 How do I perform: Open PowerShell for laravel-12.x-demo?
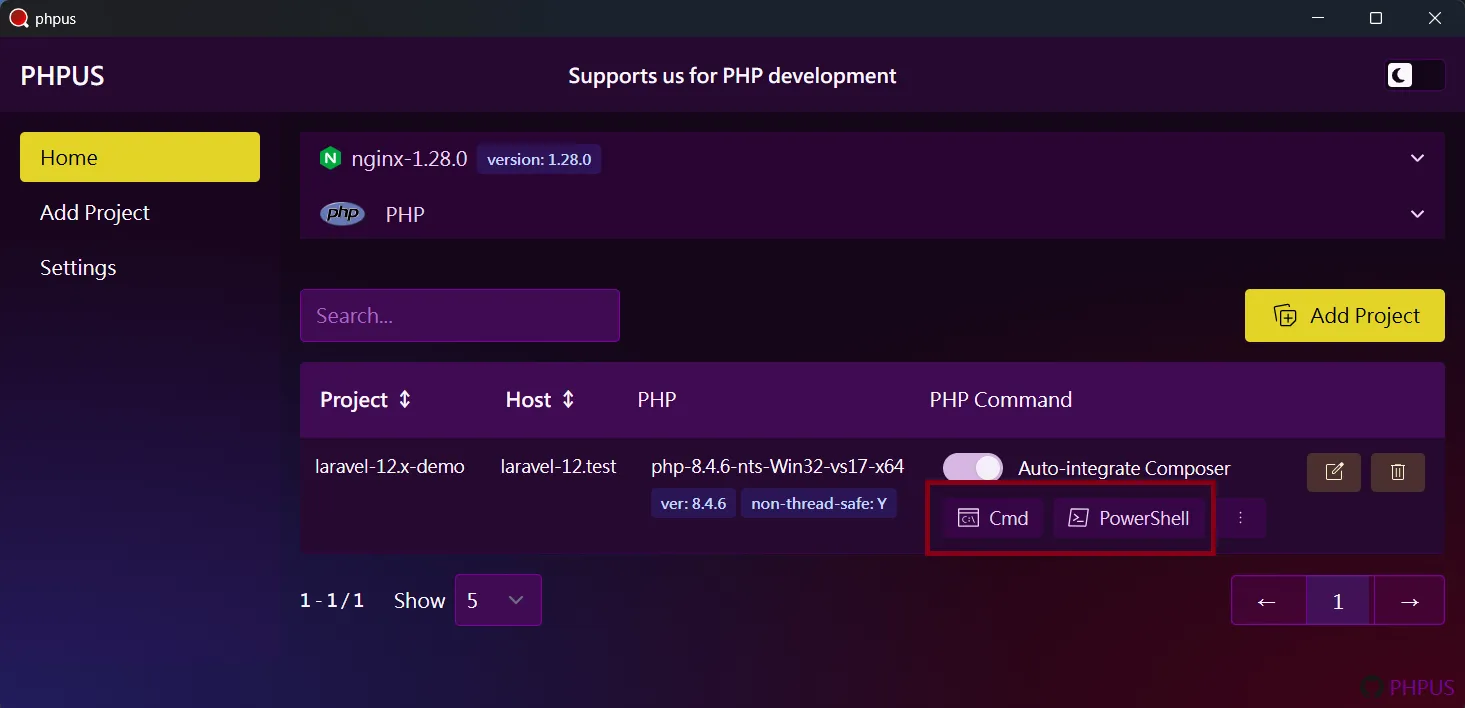[x=1129, y=518]
